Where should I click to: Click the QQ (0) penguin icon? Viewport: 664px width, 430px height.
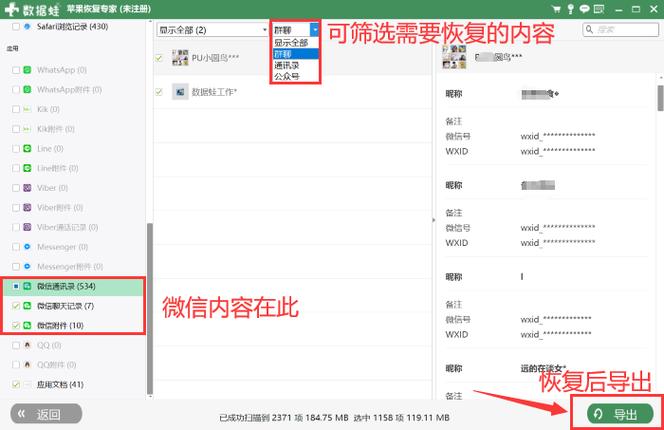27,345
